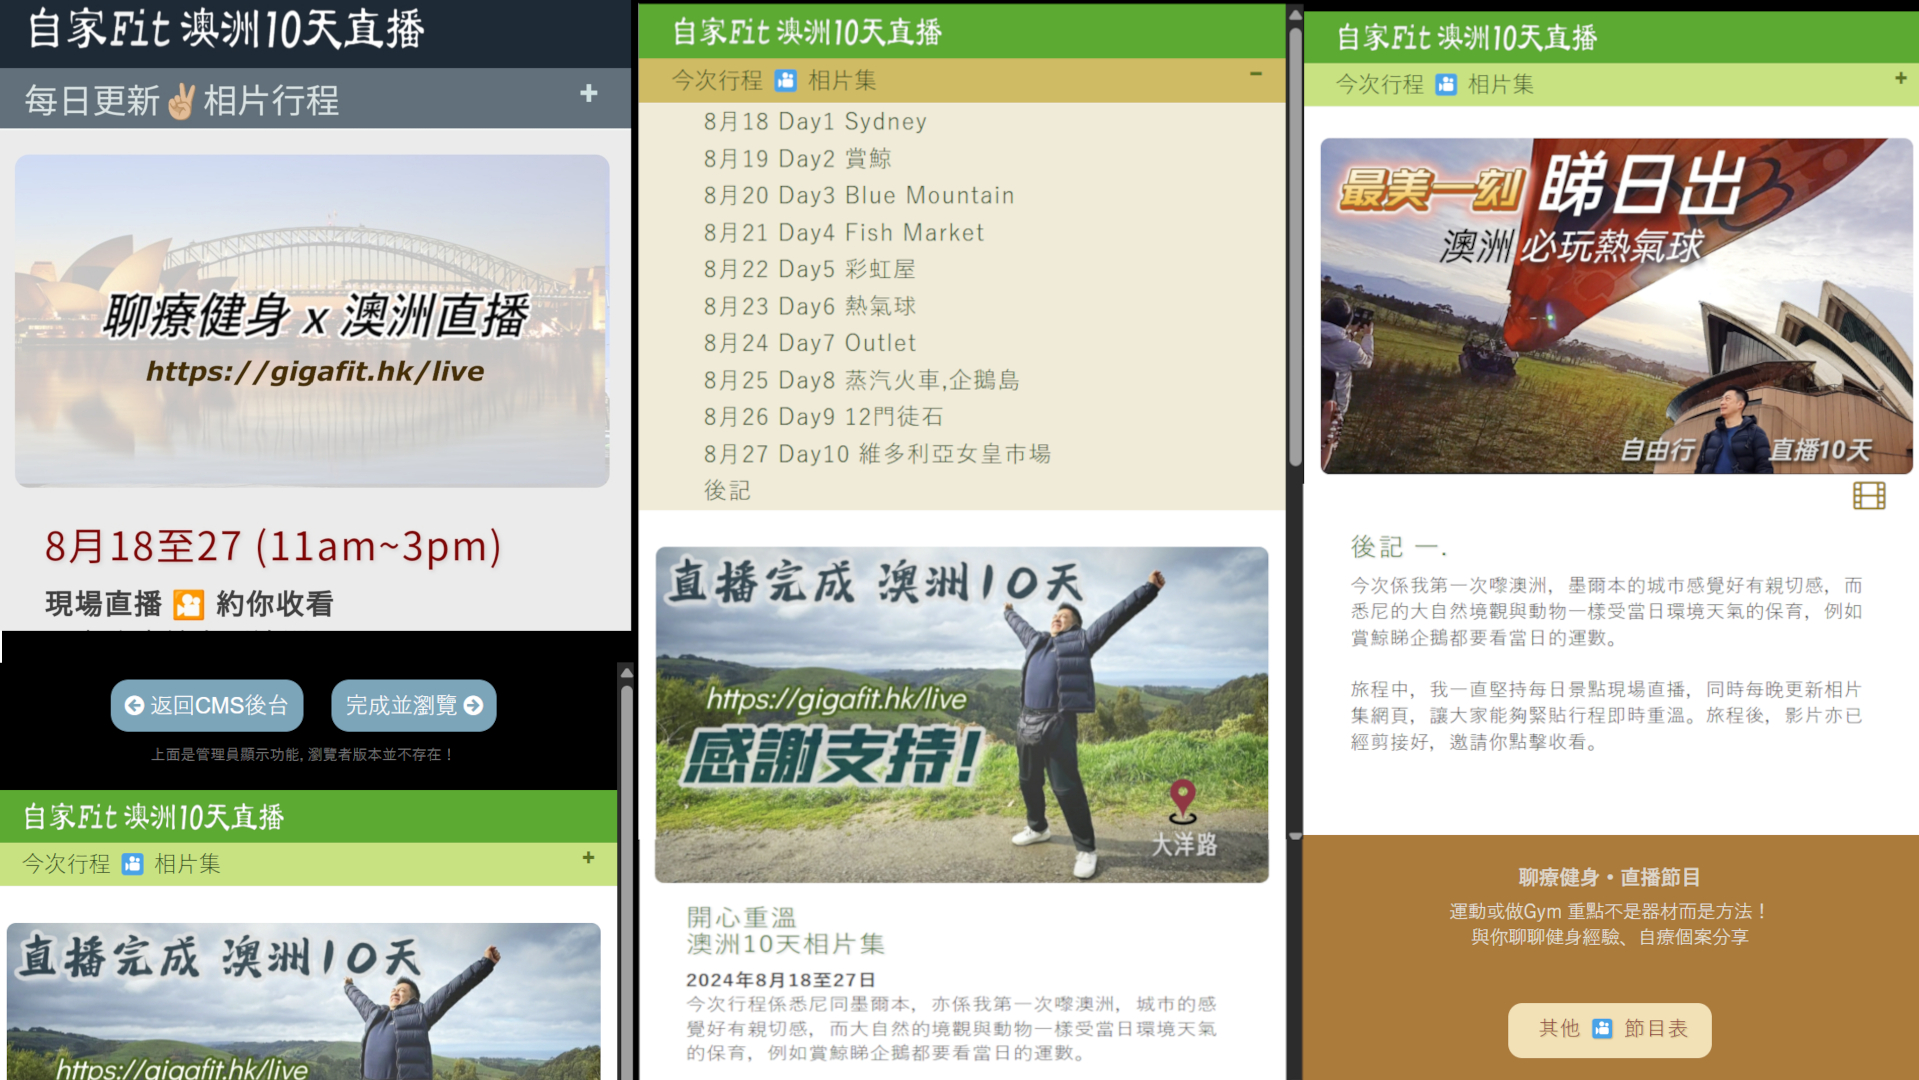Click the photo icon beside 相片集 in middle panel
1919x1080 pixels.
point(786,81)
